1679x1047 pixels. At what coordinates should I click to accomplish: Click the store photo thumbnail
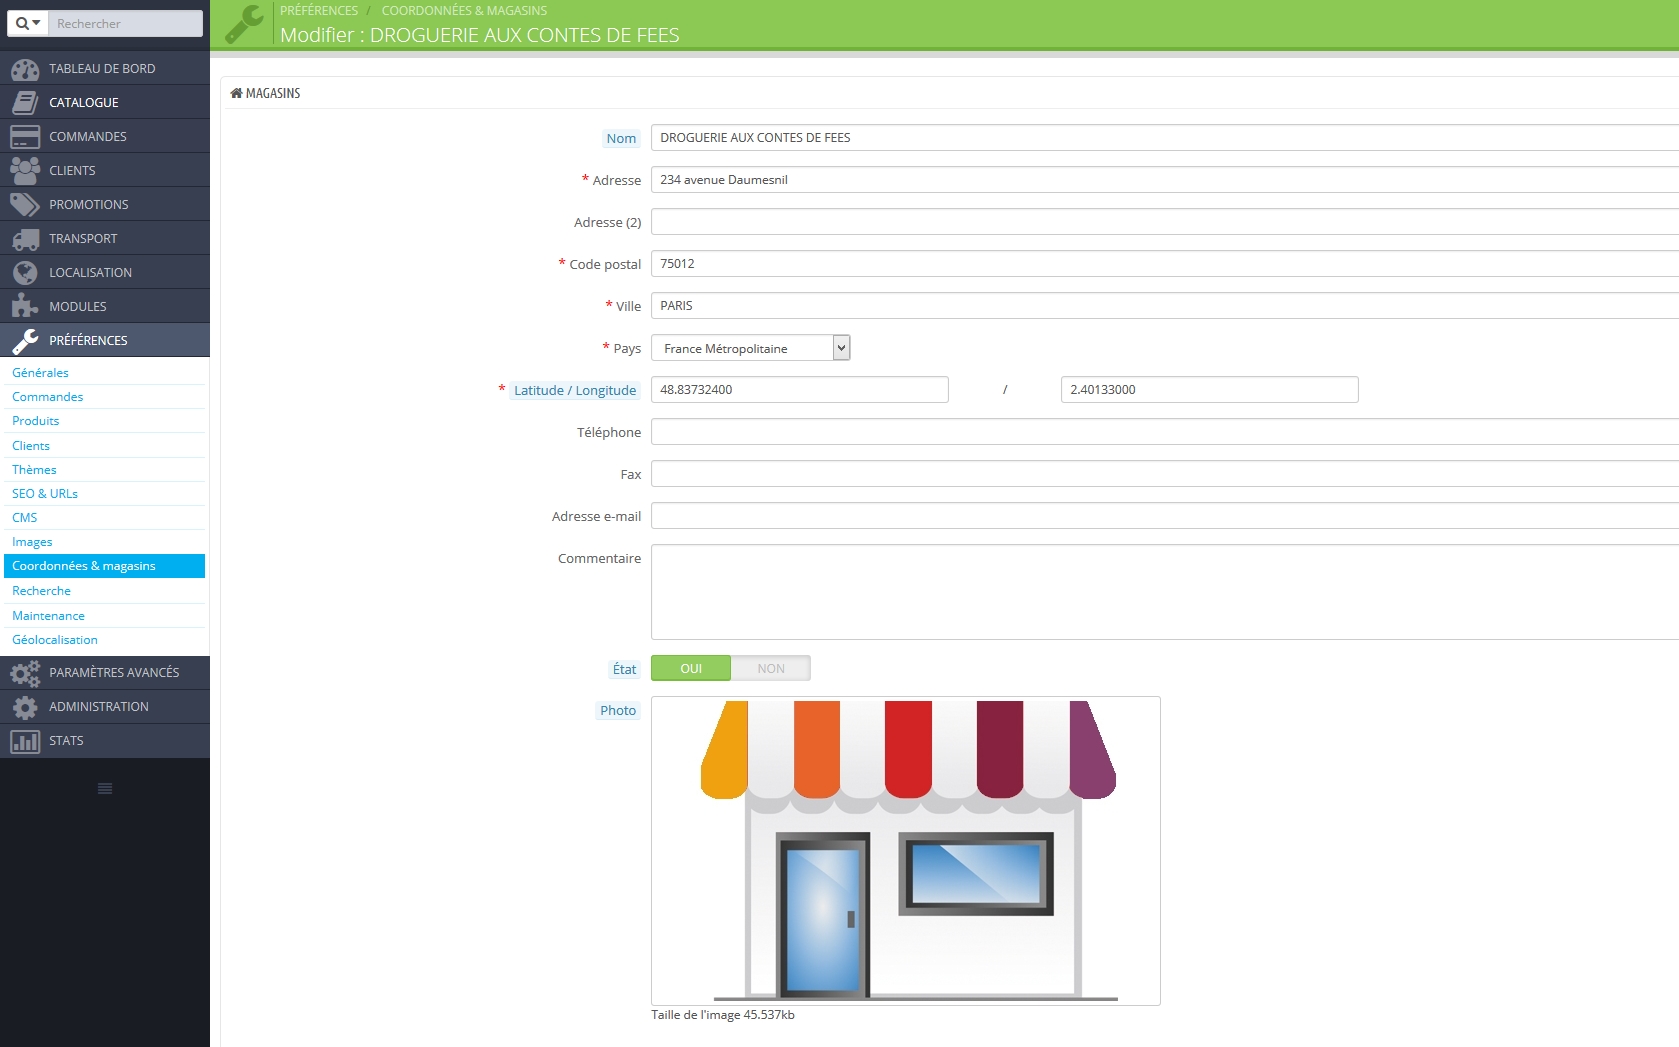click(906, 851)
